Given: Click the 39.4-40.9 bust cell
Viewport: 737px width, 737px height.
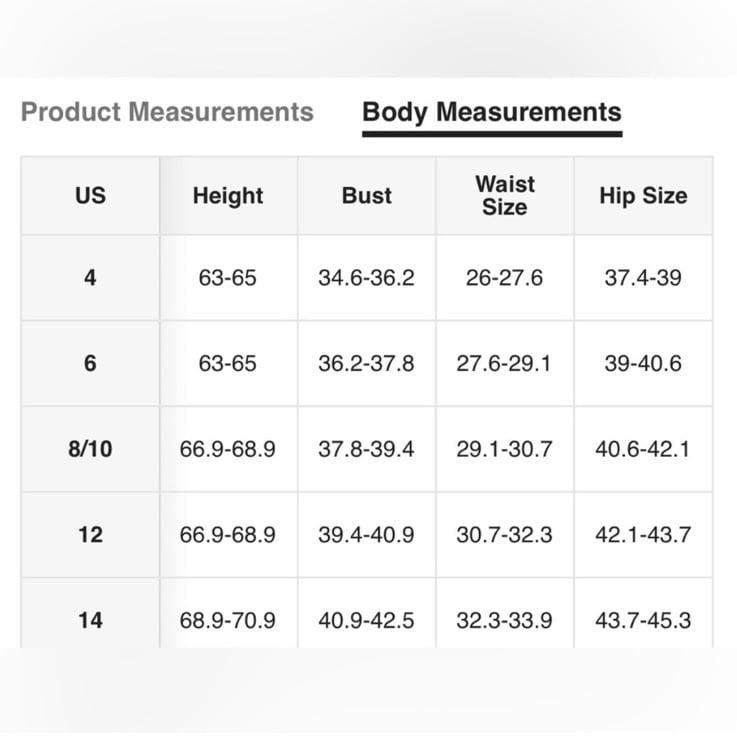Looking at the screenshot, I should (x=367, y=535).
